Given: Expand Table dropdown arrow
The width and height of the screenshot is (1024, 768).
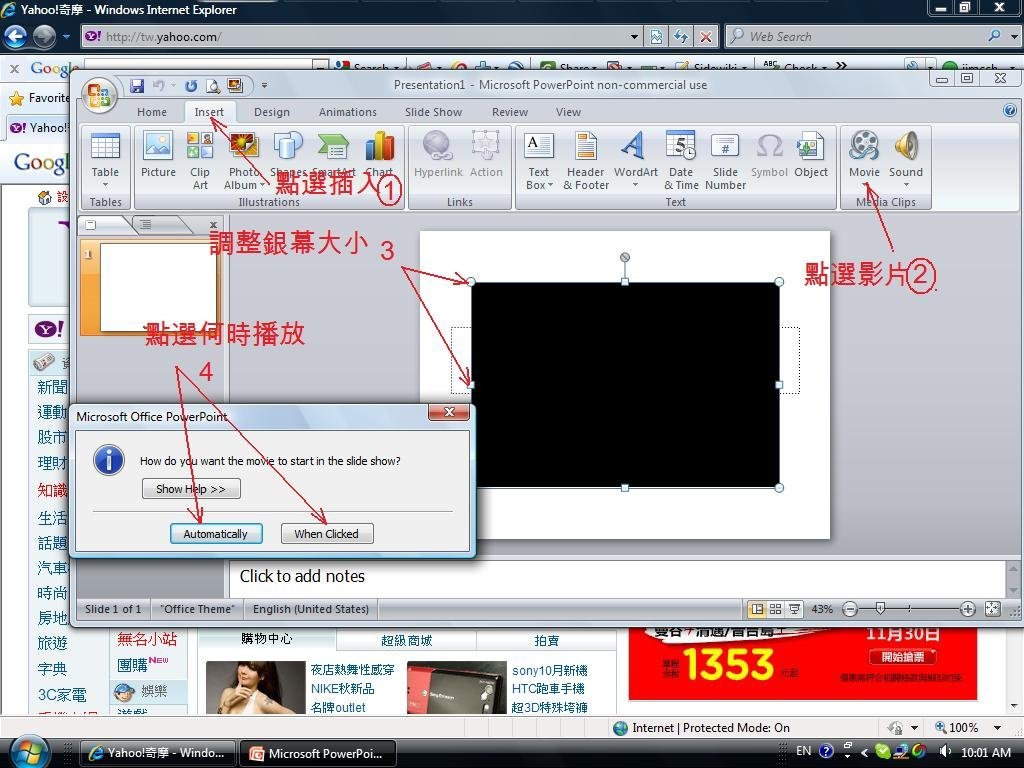Looking at the screenshot, I should tap(105, 185).
